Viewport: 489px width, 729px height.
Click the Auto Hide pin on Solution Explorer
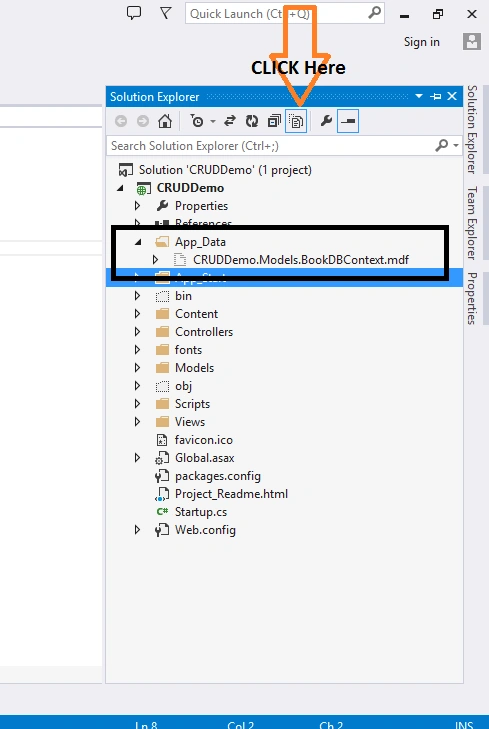pyautogui.click(x=436, y=96)
